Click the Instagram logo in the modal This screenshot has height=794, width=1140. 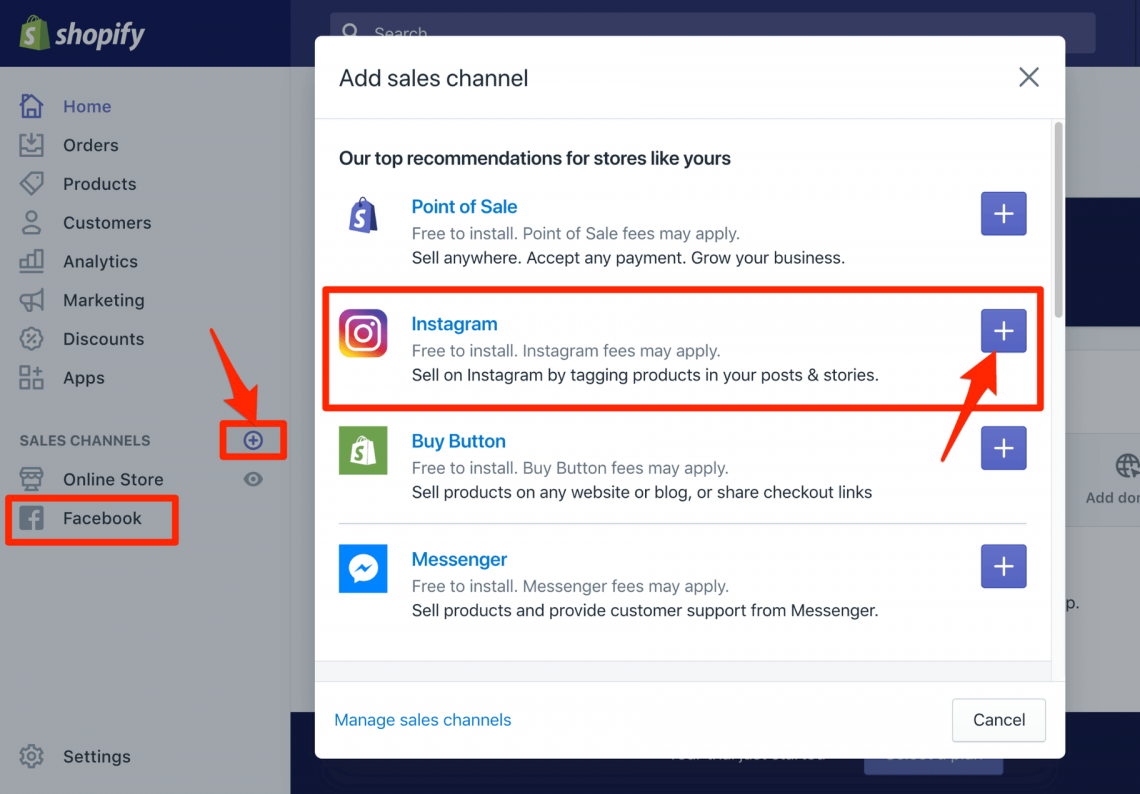pos(363,333)
